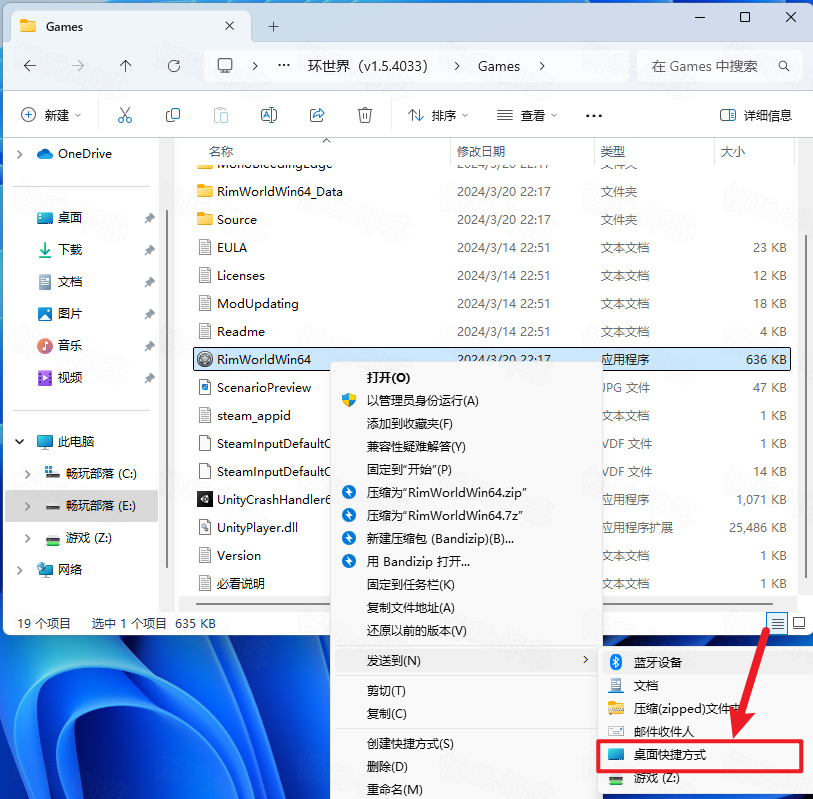Screen dimensions: 813x799
Task: Open the toolbar more options ellipsis
Action: pos(594,116)
